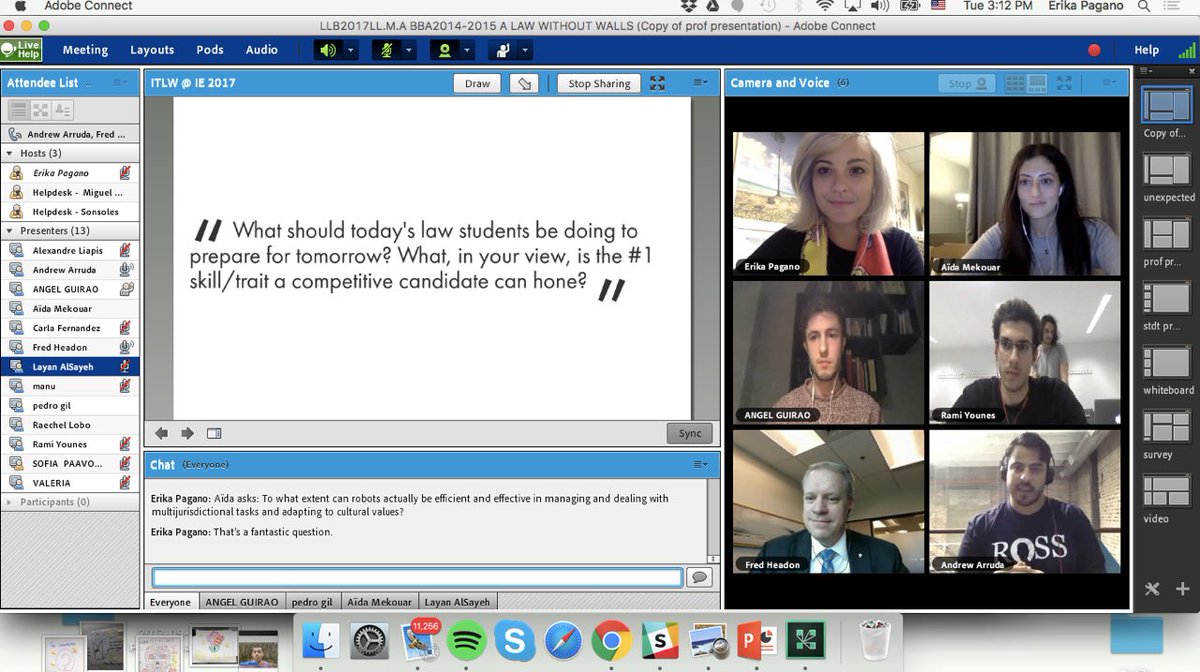Toggle the muted microphone button

(386, 50)
